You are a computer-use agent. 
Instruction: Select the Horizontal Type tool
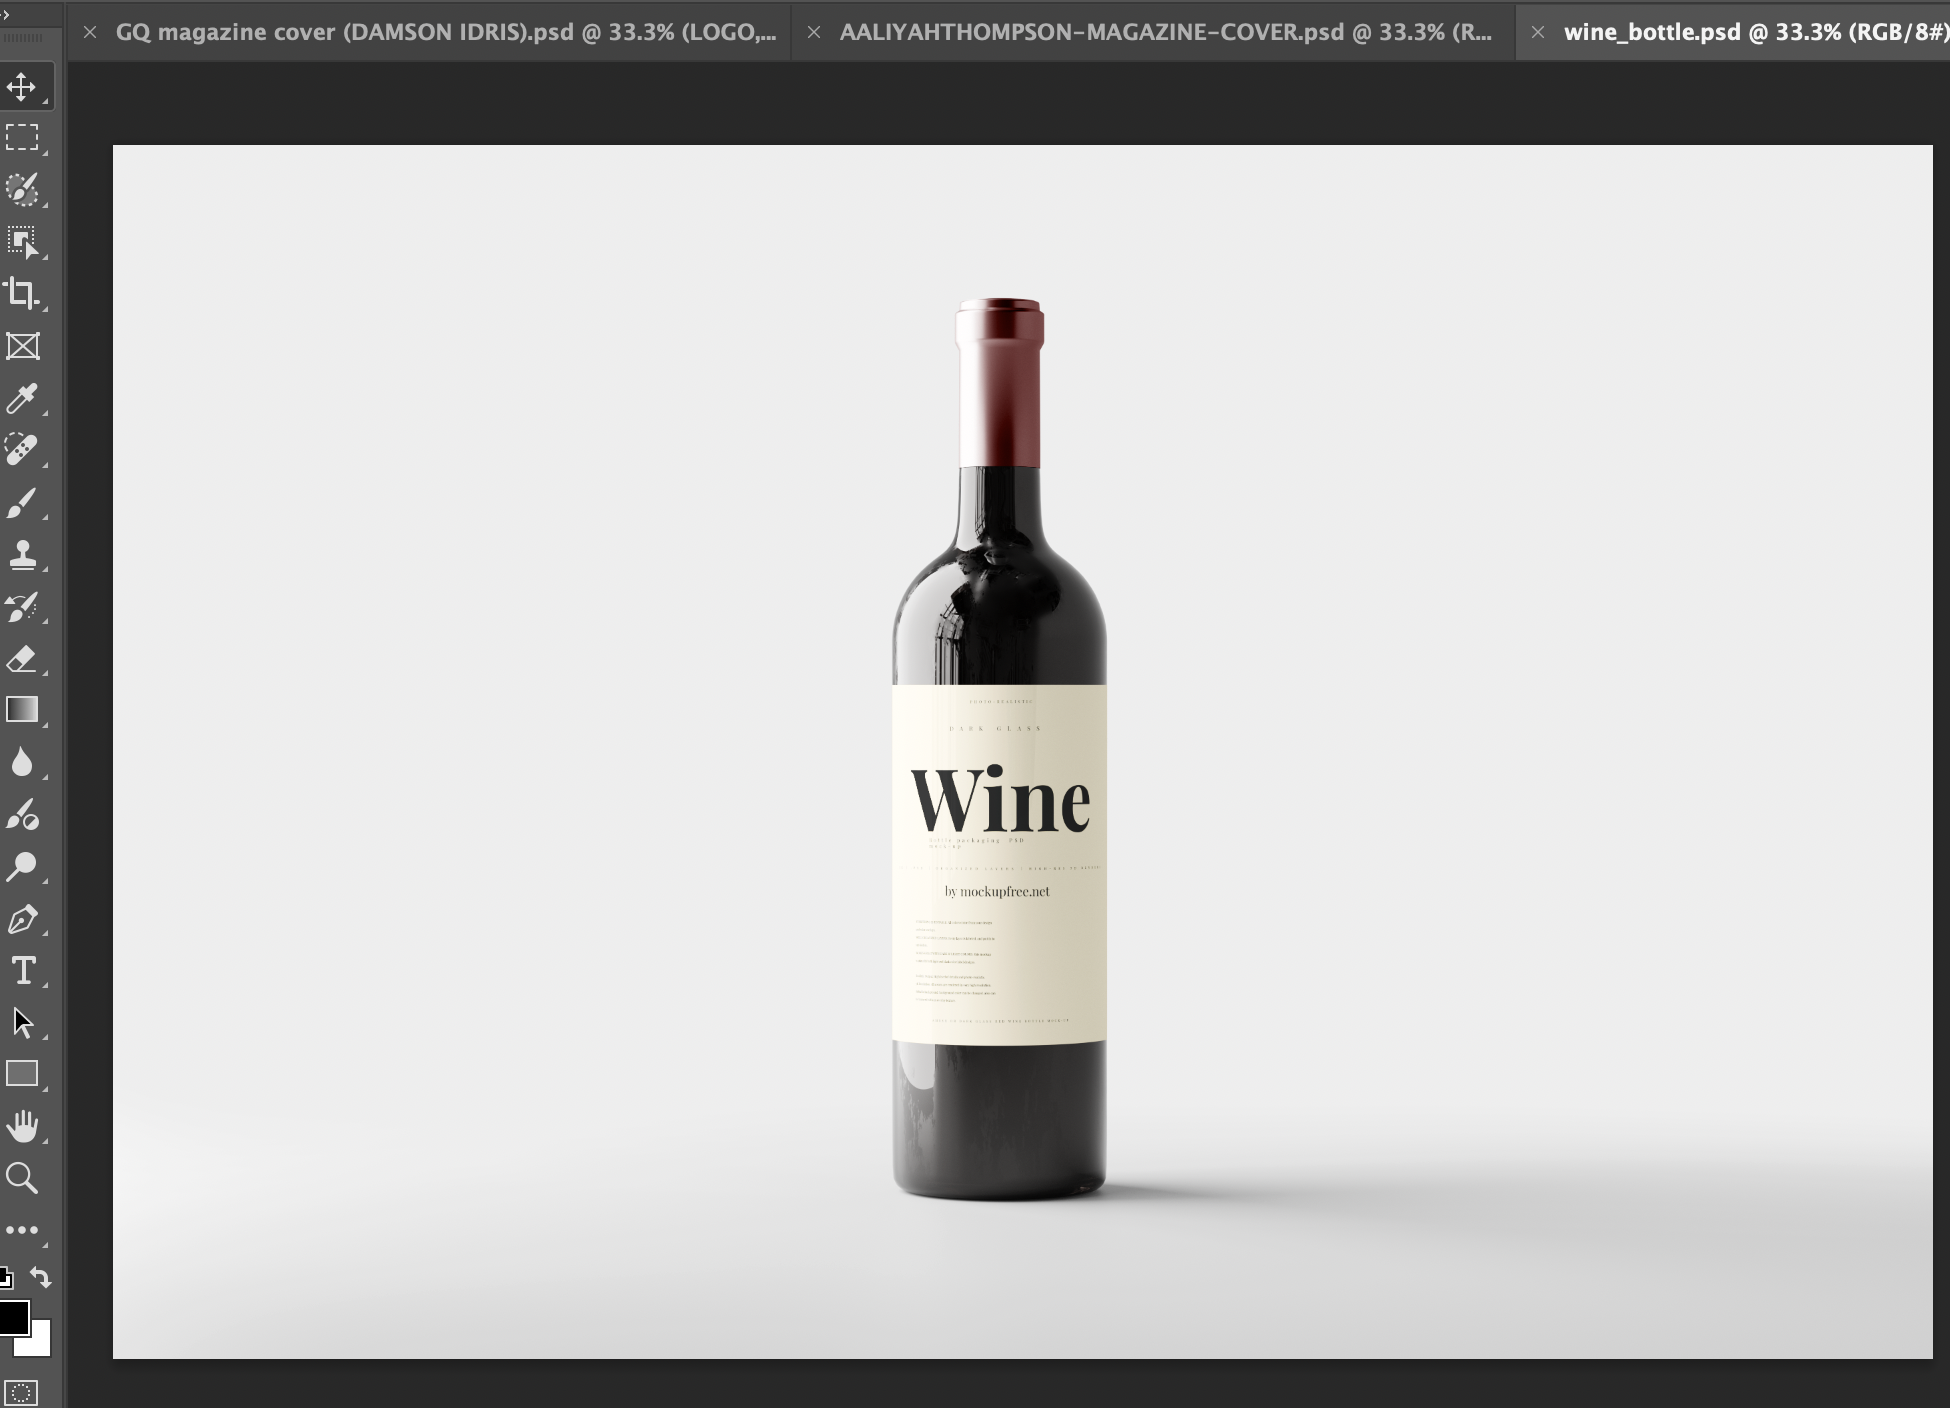[22, 970]
